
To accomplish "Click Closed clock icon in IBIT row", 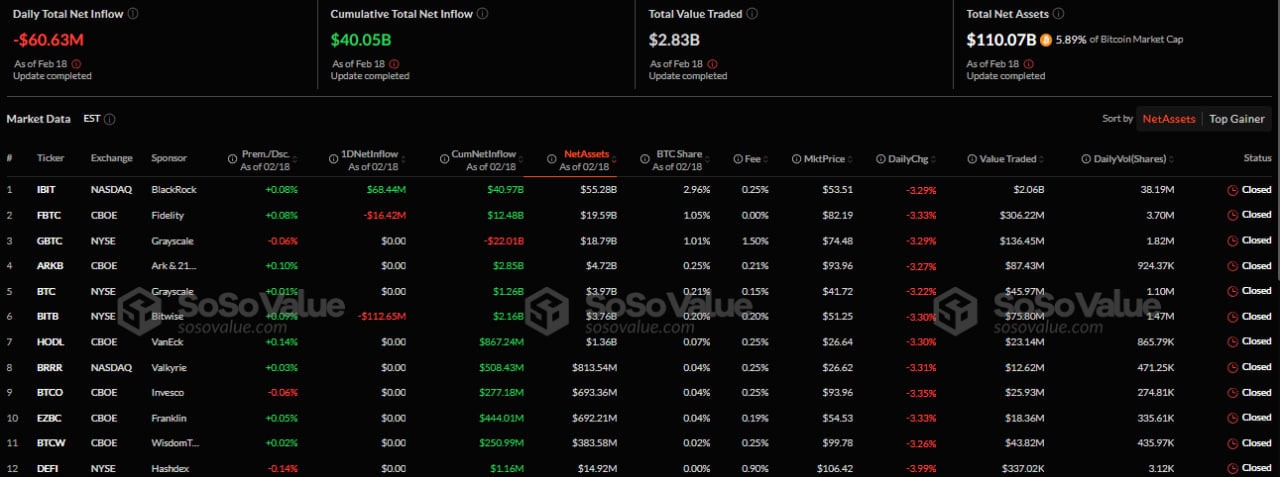I will [x=1232, y=189].
